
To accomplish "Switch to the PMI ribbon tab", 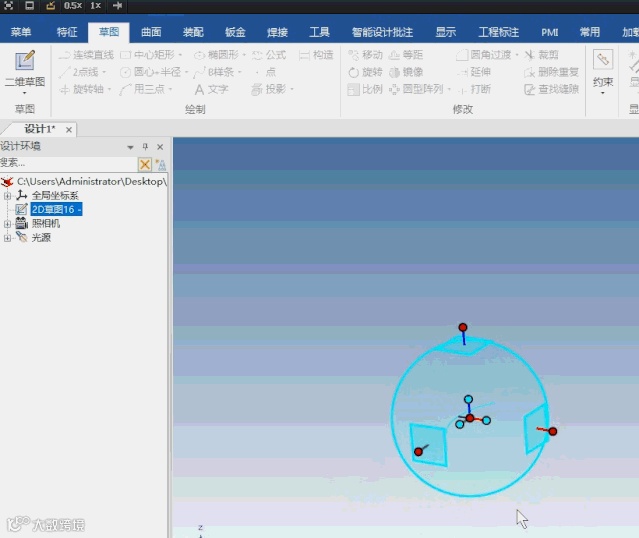I will (x=549, y=32).
